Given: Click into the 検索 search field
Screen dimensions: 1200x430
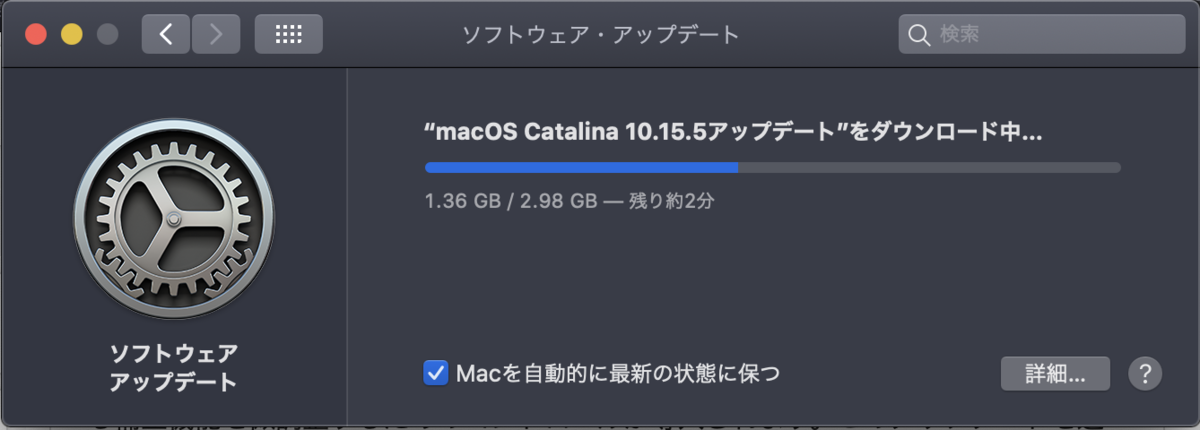Looking at the screenshot, I should click(1042, 35).
